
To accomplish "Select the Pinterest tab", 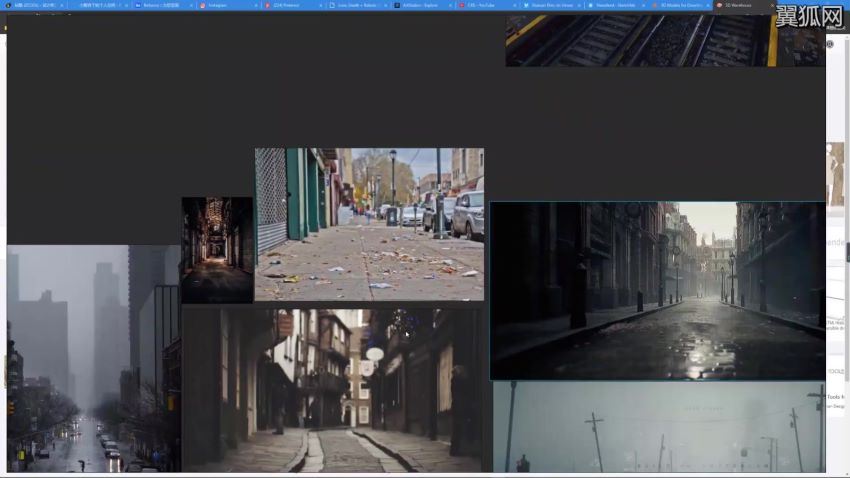I will [x=290, y=5].
